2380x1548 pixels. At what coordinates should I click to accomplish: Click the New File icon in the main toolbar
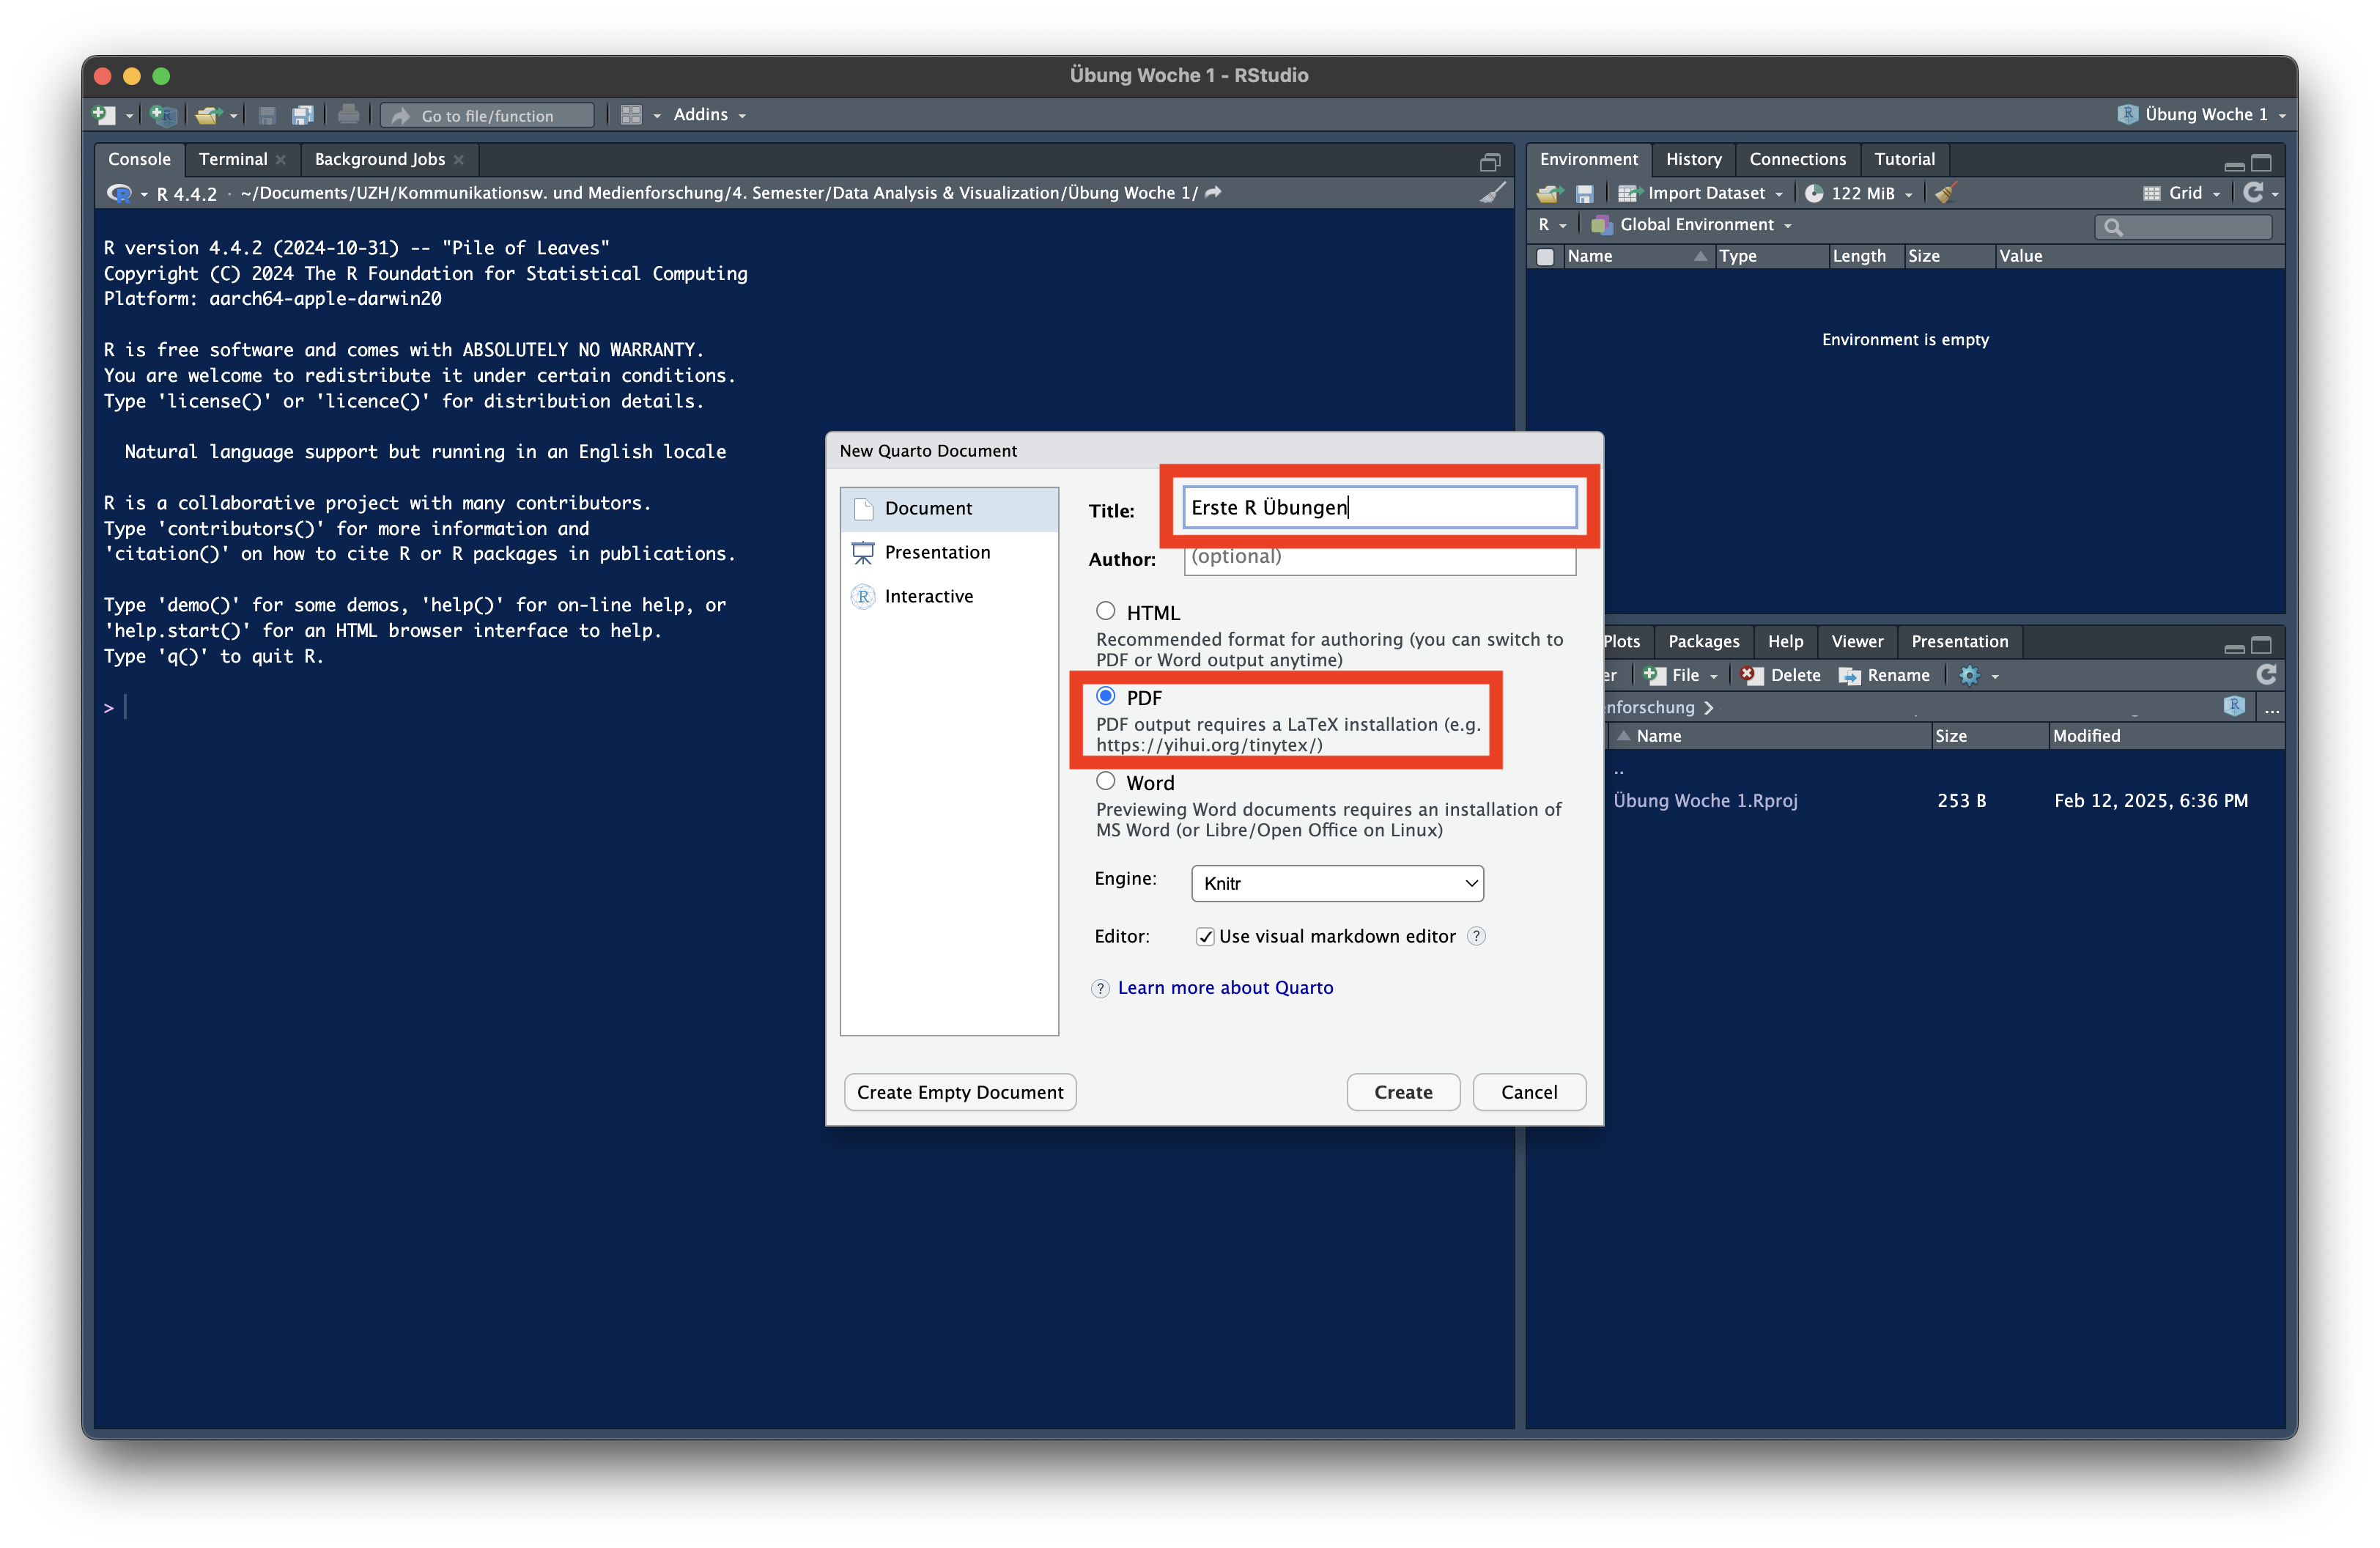(104, 115)
